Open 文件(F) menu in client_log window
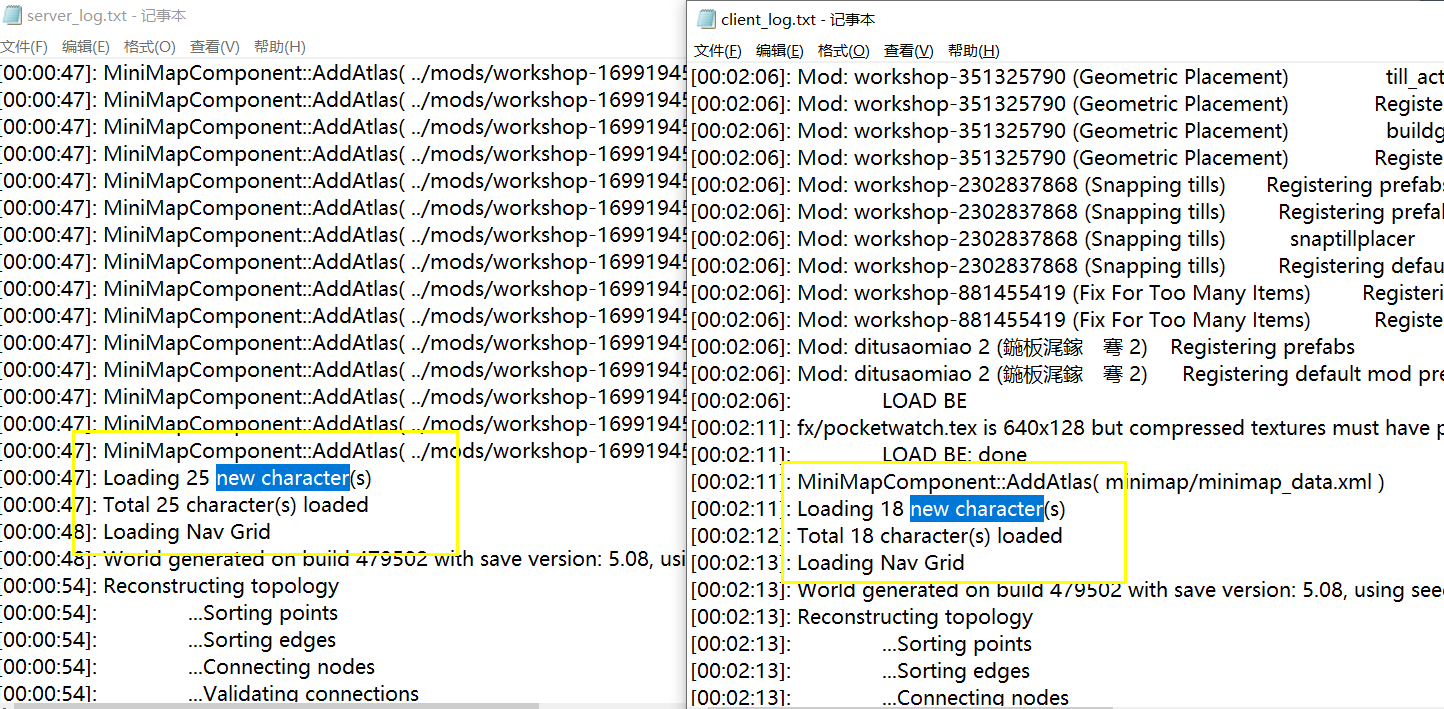 click(x=718, y=51)
